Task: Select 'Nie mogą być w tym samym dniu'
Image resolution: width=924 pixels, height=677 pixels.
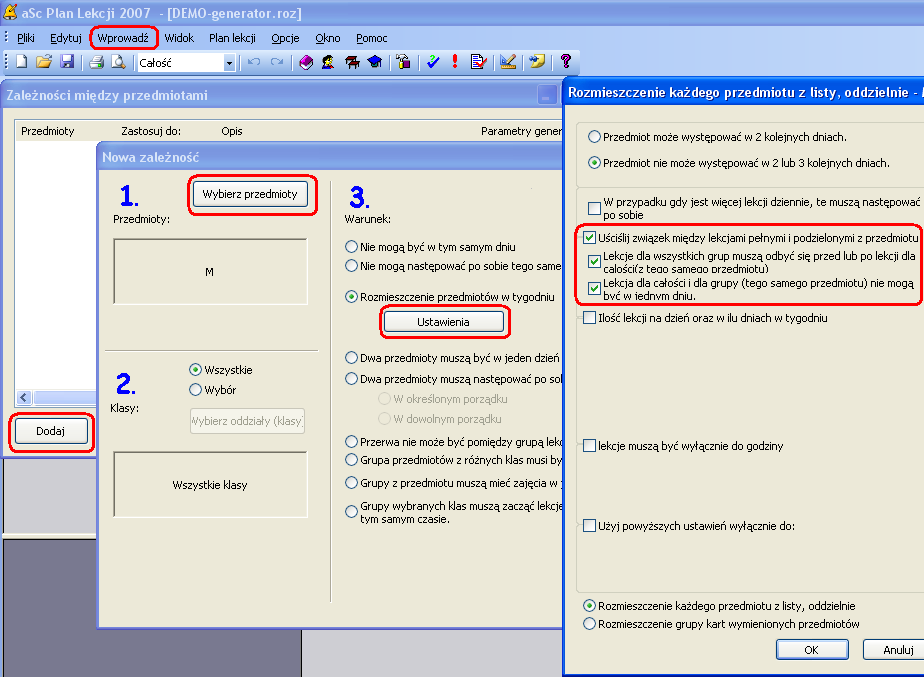Action: (x=351, y=247)
